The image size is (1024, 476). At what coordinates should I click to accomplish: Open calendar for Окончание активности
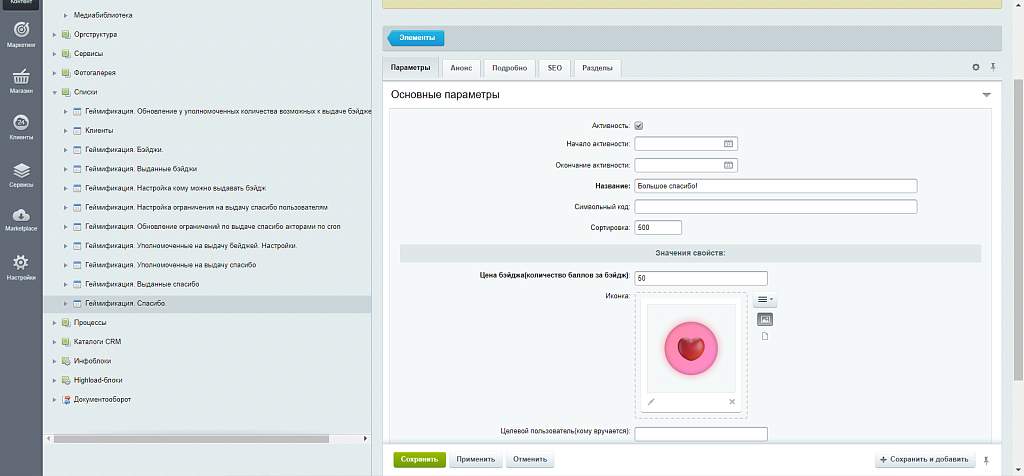pyautogui.click(x=729, y=165)
